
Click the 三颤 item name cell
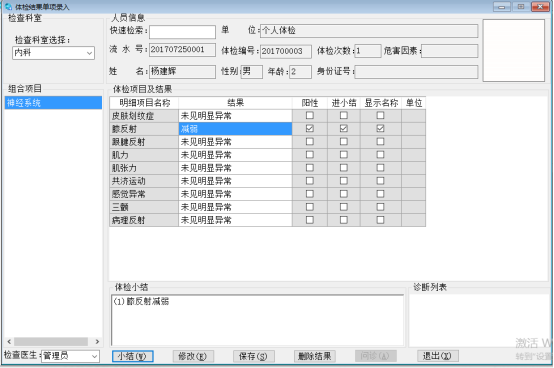[x=144, y=207]
